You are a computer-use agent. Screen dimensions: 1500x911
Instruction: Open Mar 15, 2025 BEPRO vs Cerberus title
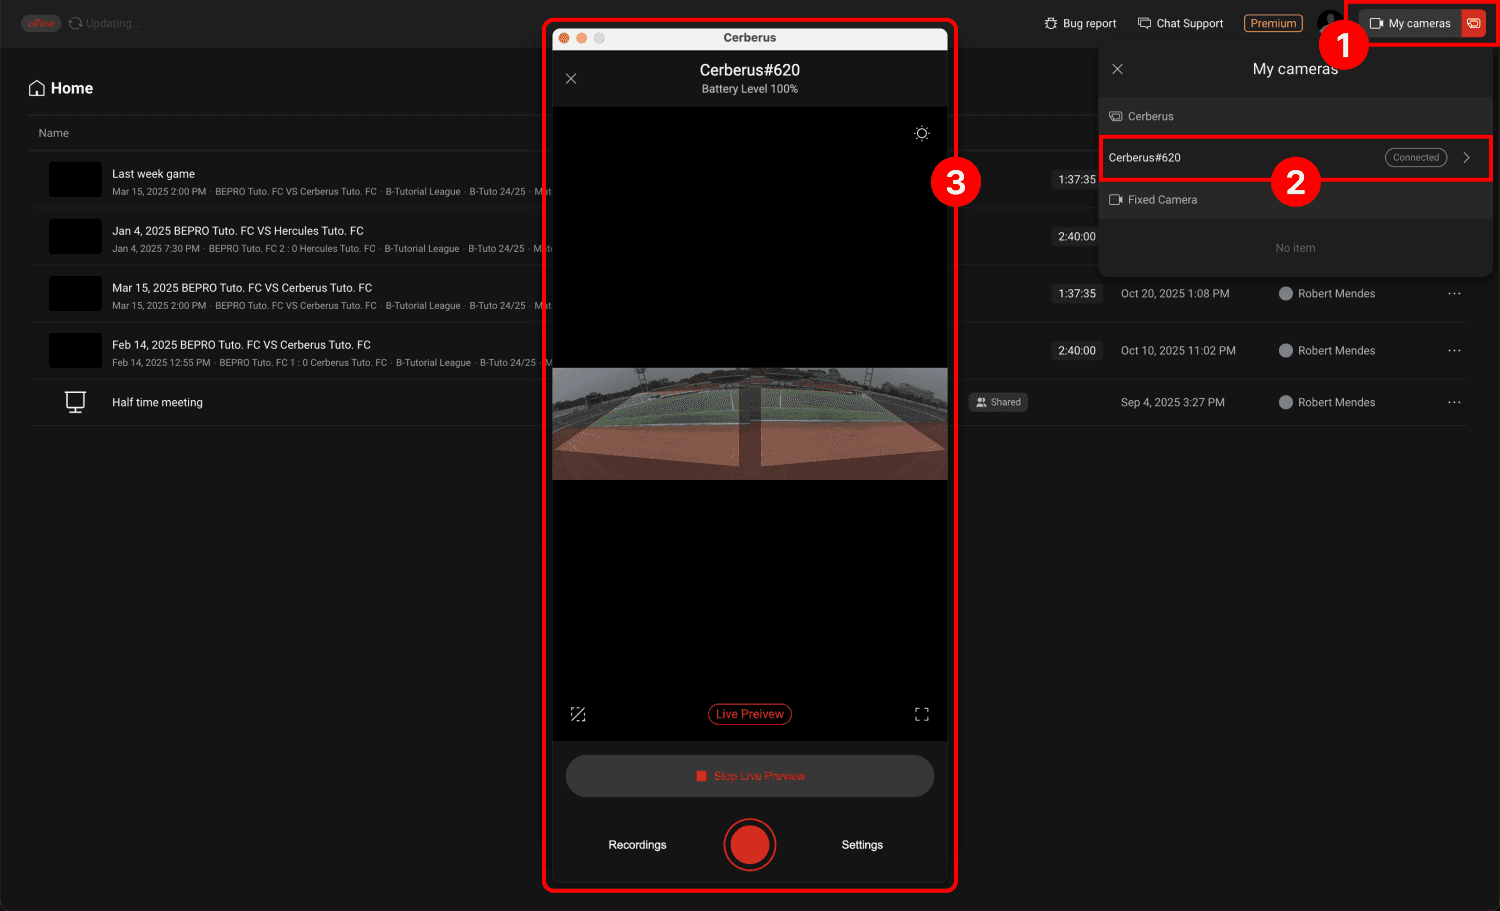[x=242, y=288]
